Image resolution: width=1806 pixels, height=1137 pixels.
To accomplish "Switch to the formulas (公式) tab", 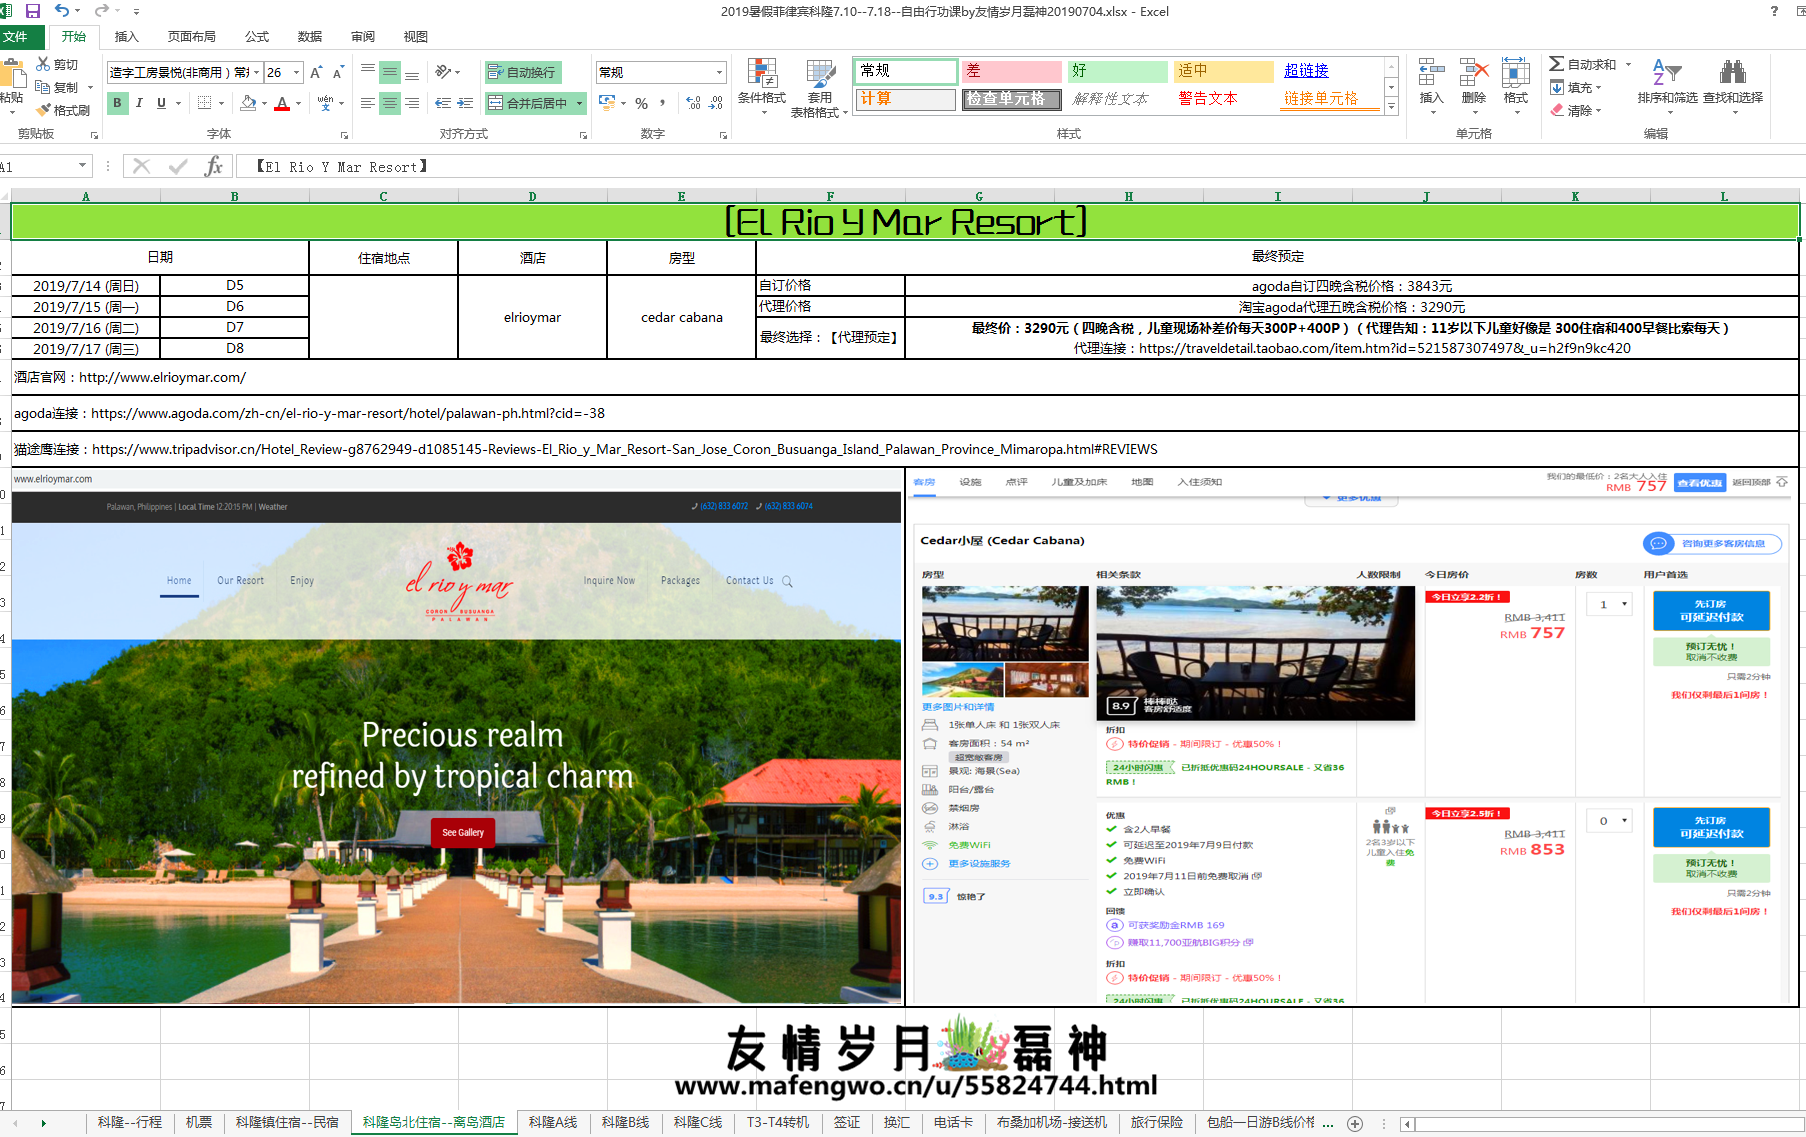I will click(x=257, y=37).
